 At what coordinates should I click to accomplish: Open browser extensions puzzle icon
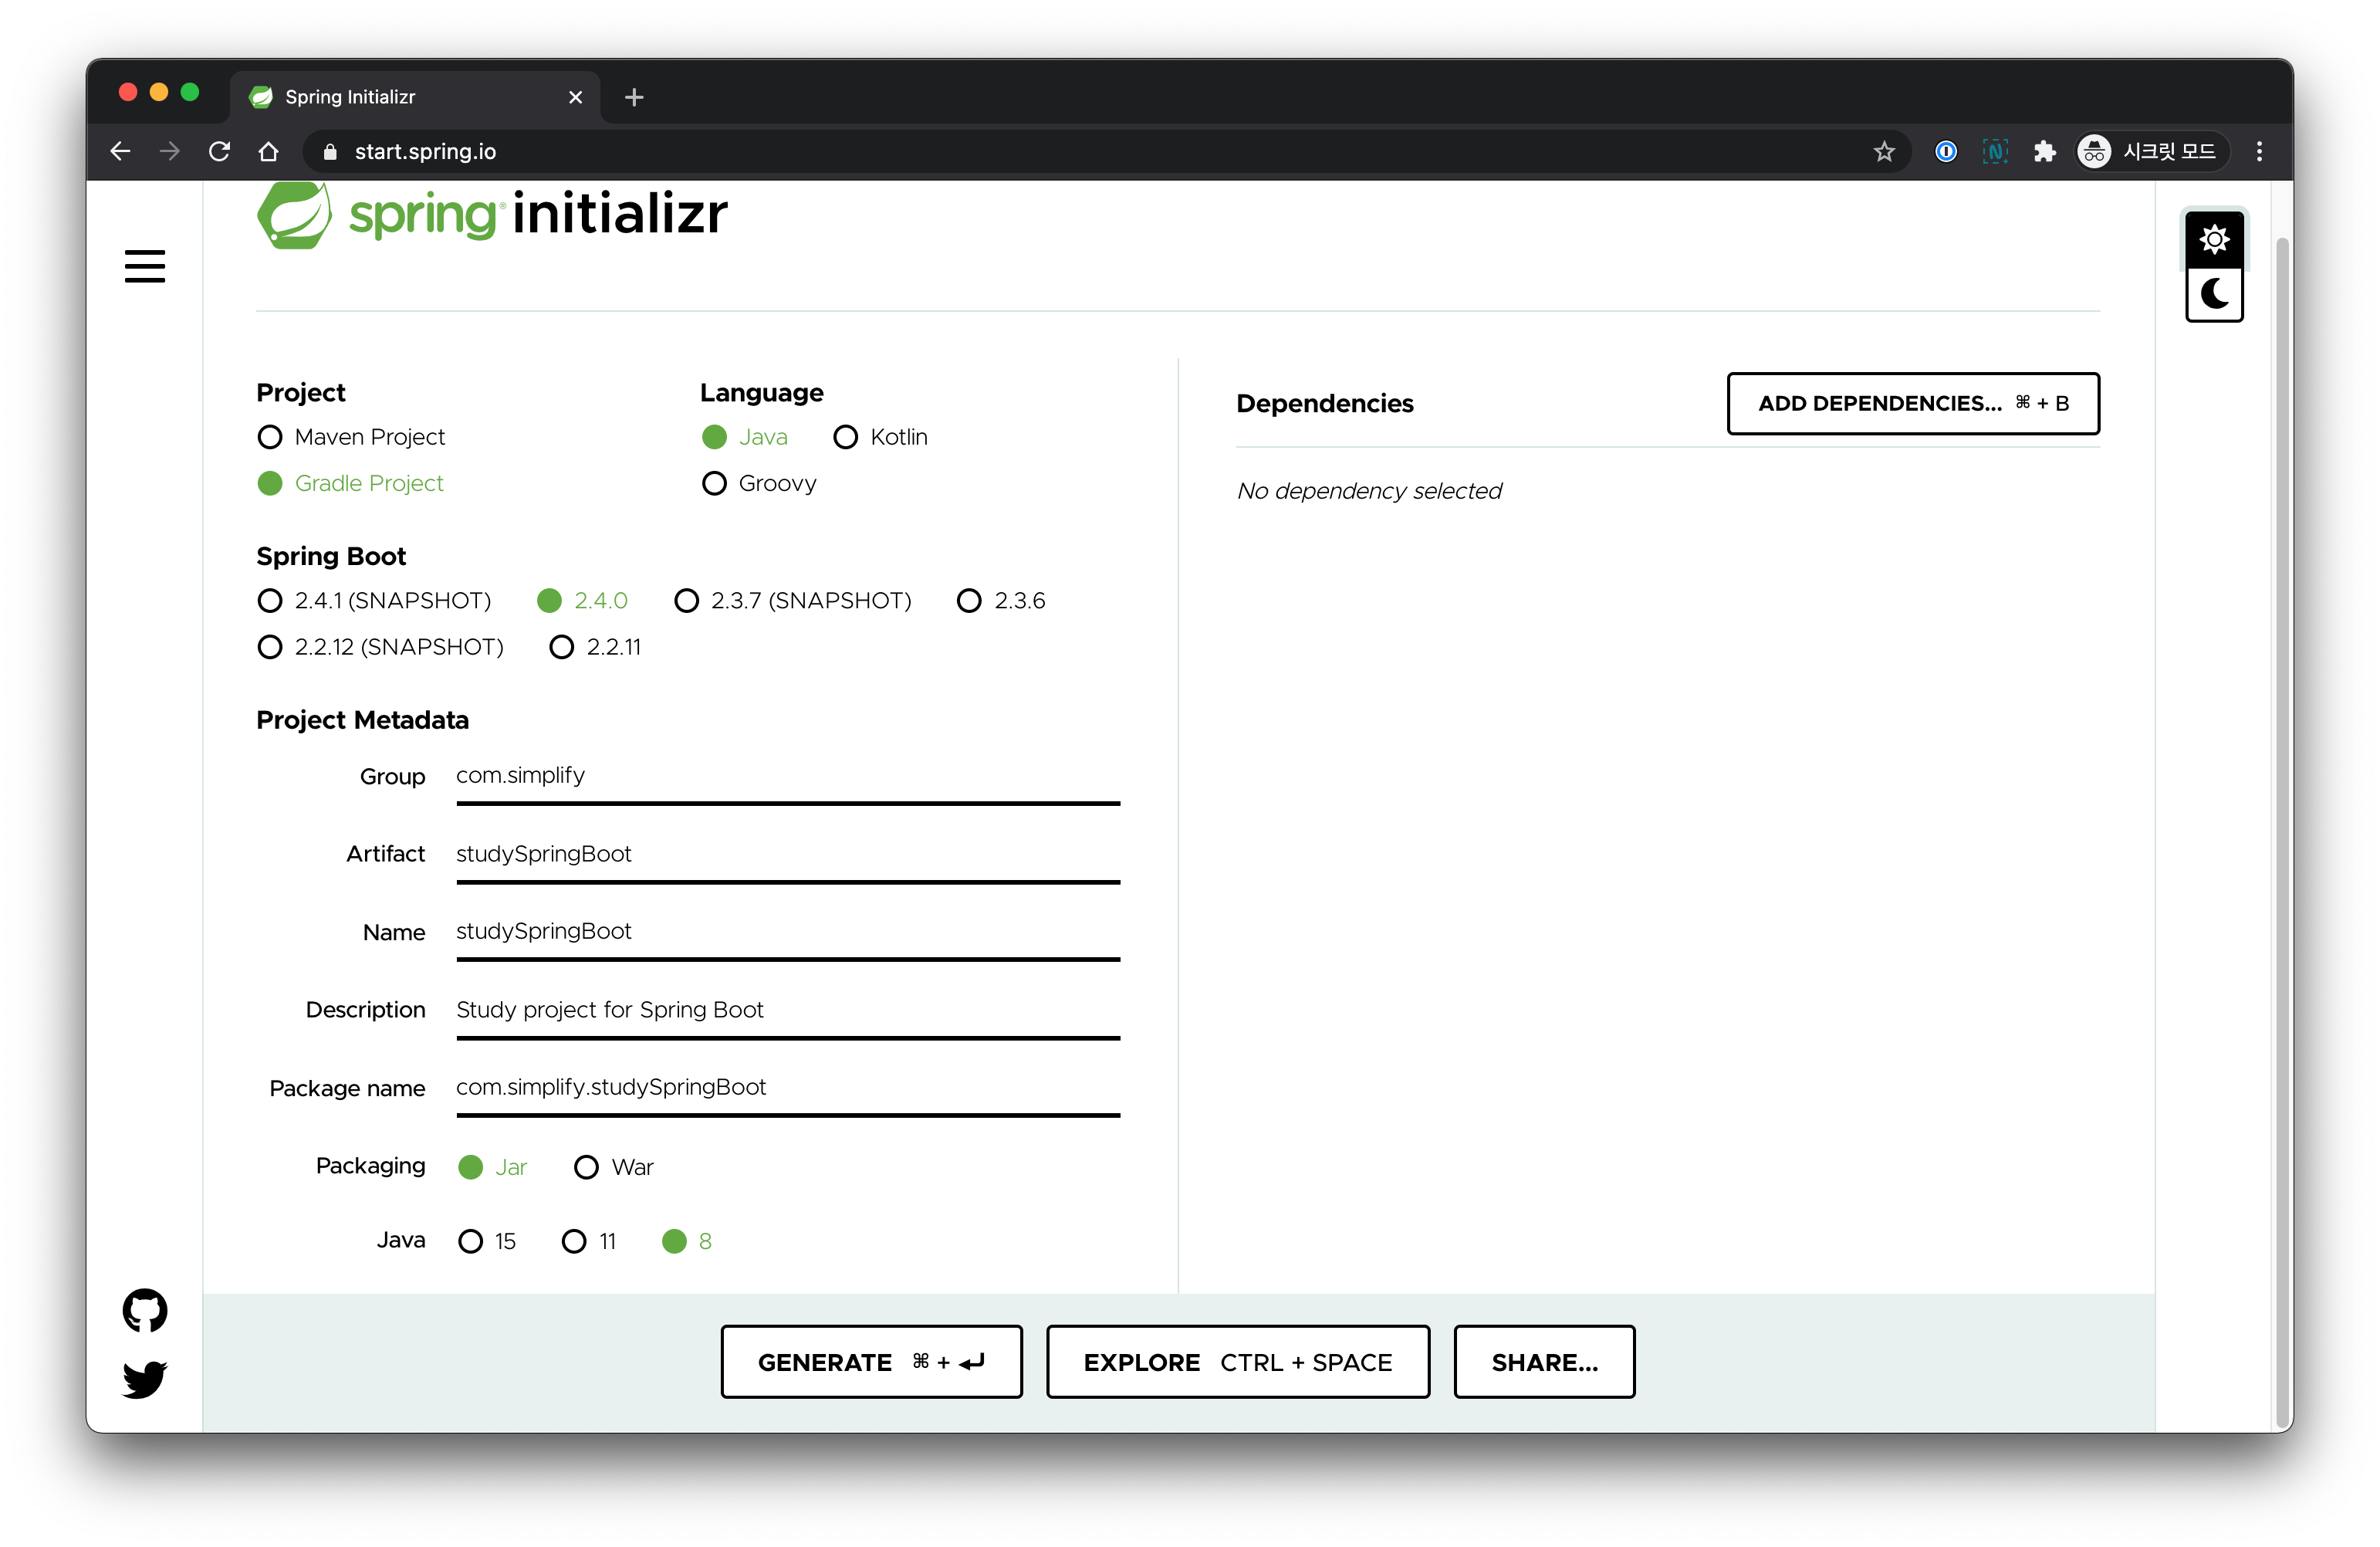(2044, 151)
